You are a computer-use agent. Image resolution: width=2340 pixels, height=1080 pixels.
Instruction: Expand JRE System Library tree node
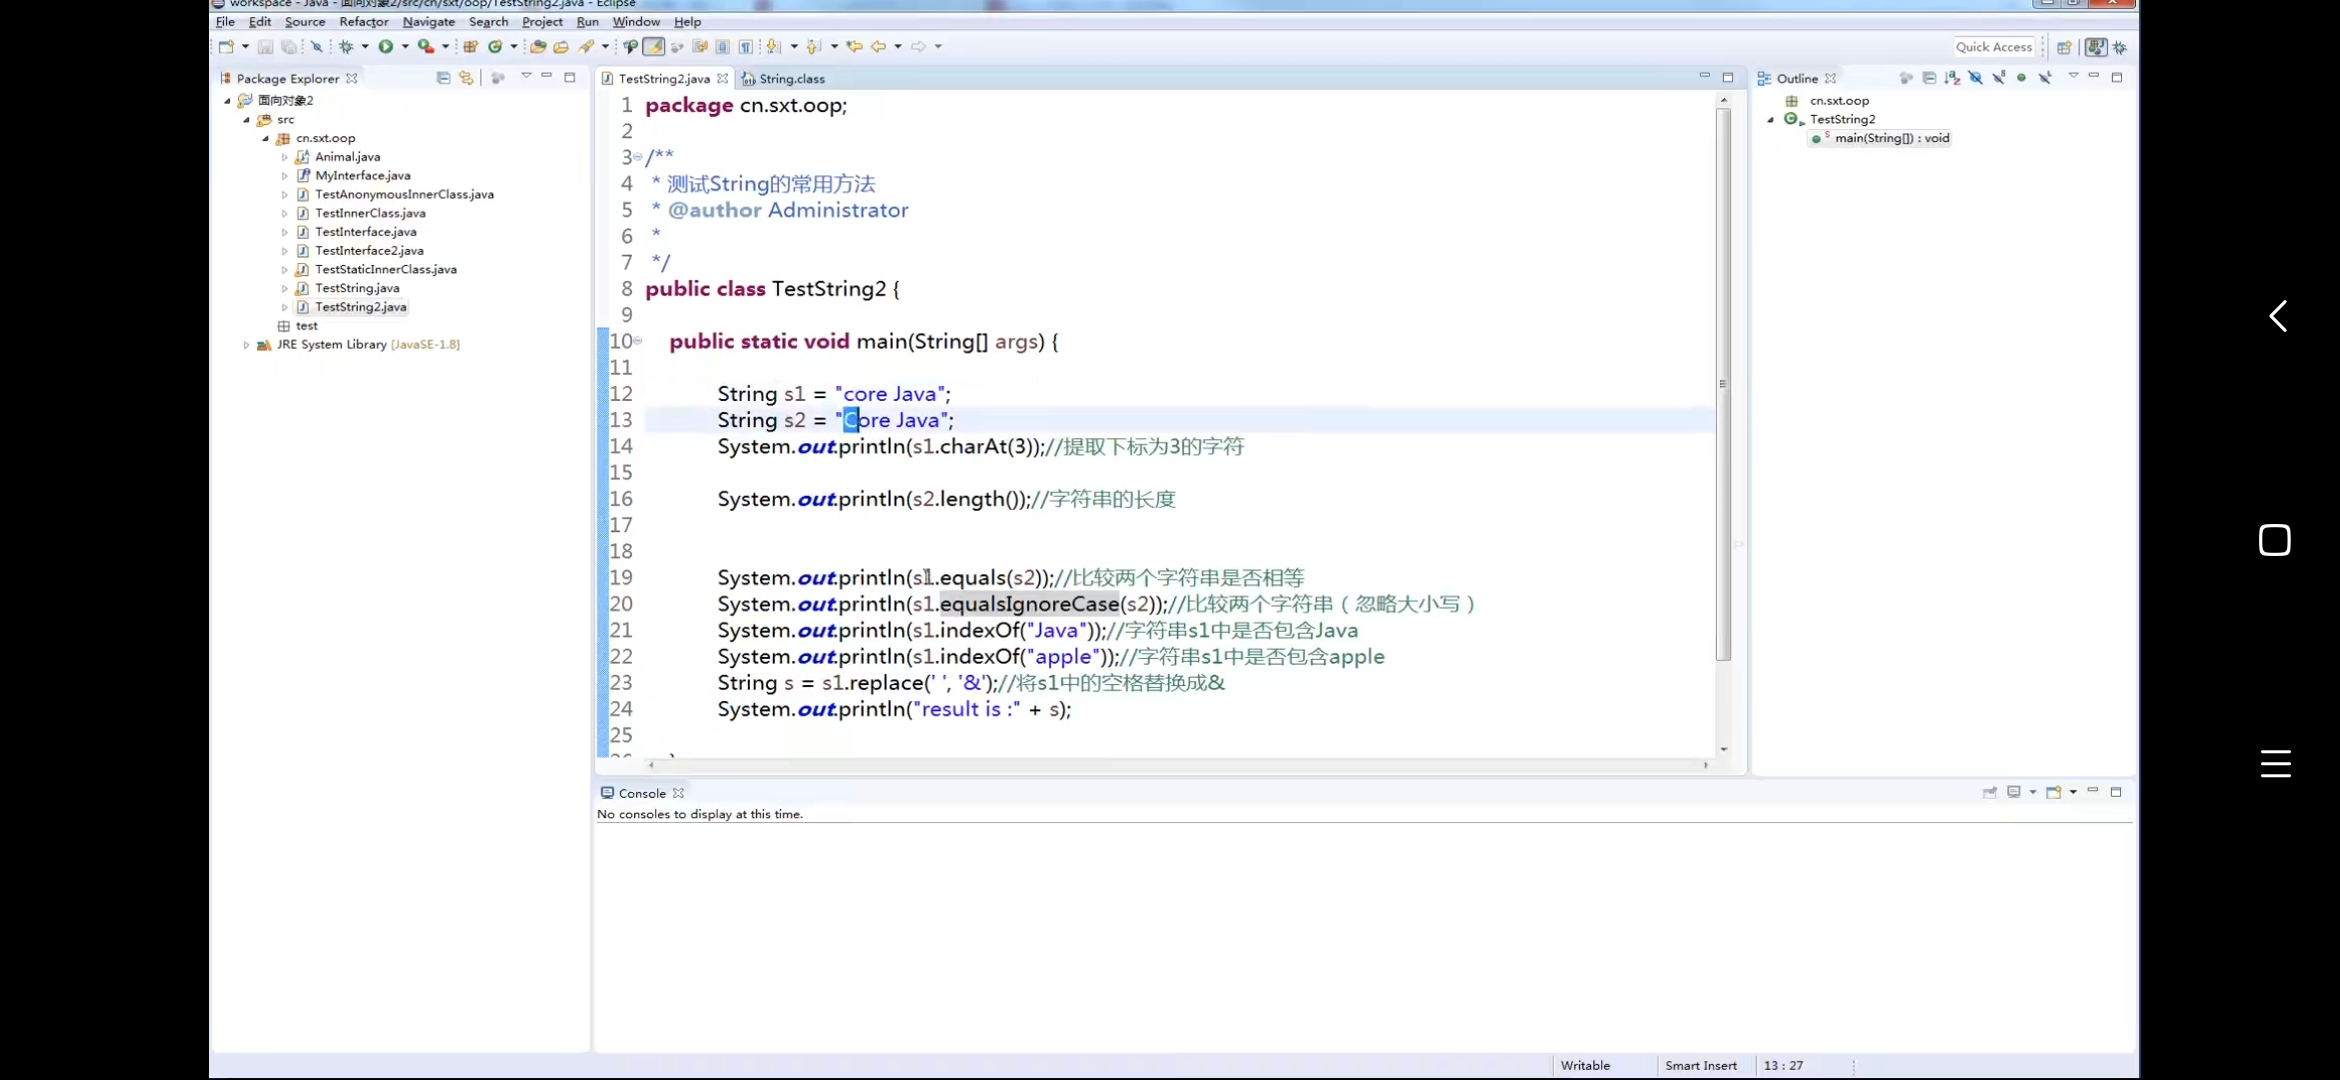[246, 344]
